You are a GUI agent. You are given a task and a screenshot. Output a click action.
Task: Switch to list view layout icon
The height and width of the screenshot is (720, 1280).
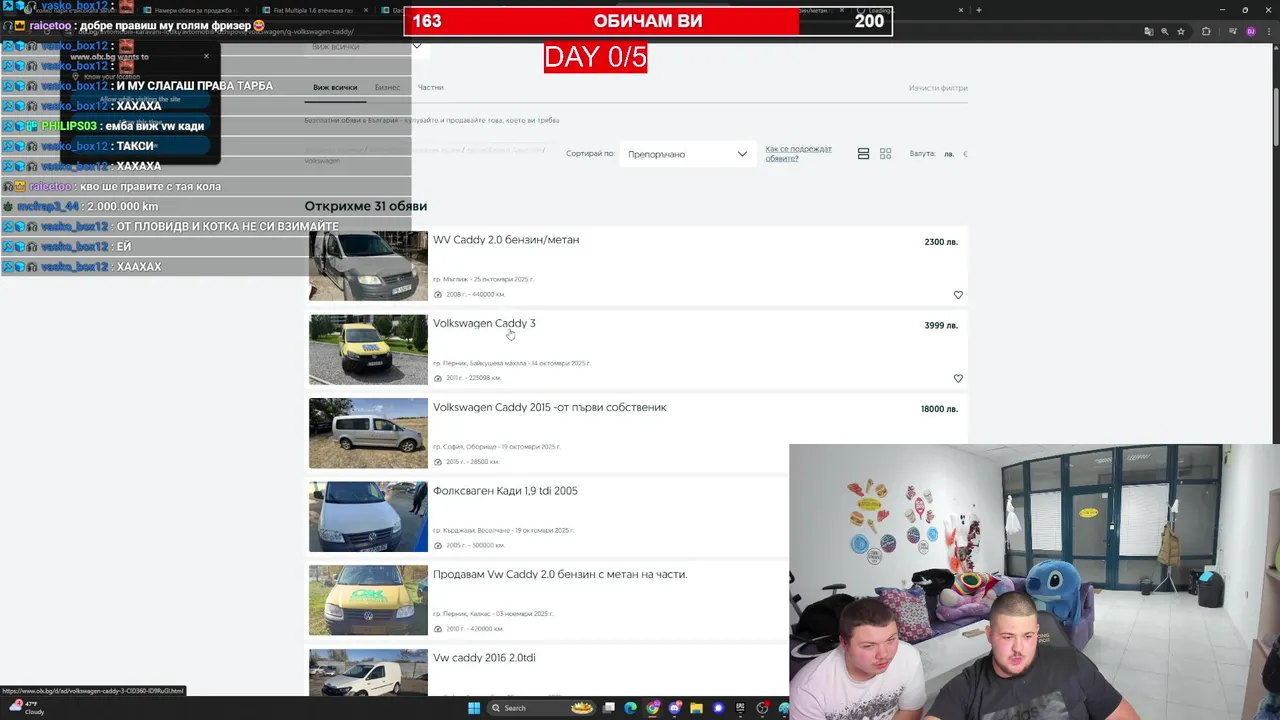(863, 154)
